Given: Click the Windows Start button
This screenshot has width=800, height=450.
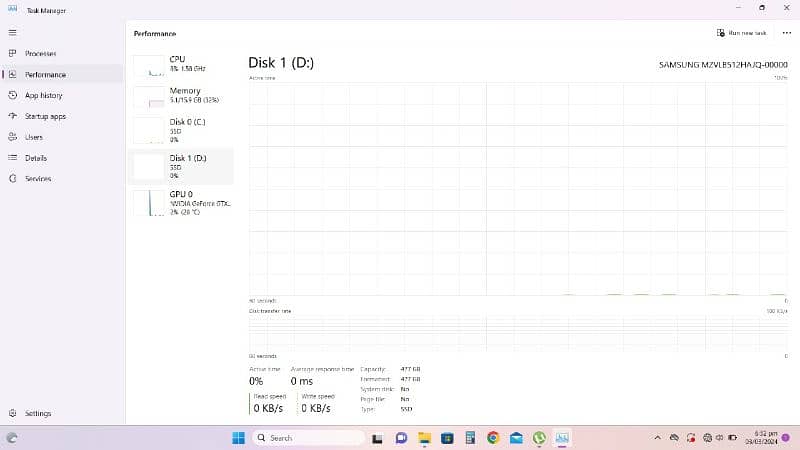Looking at the screenshot, I should pos(238,438).
